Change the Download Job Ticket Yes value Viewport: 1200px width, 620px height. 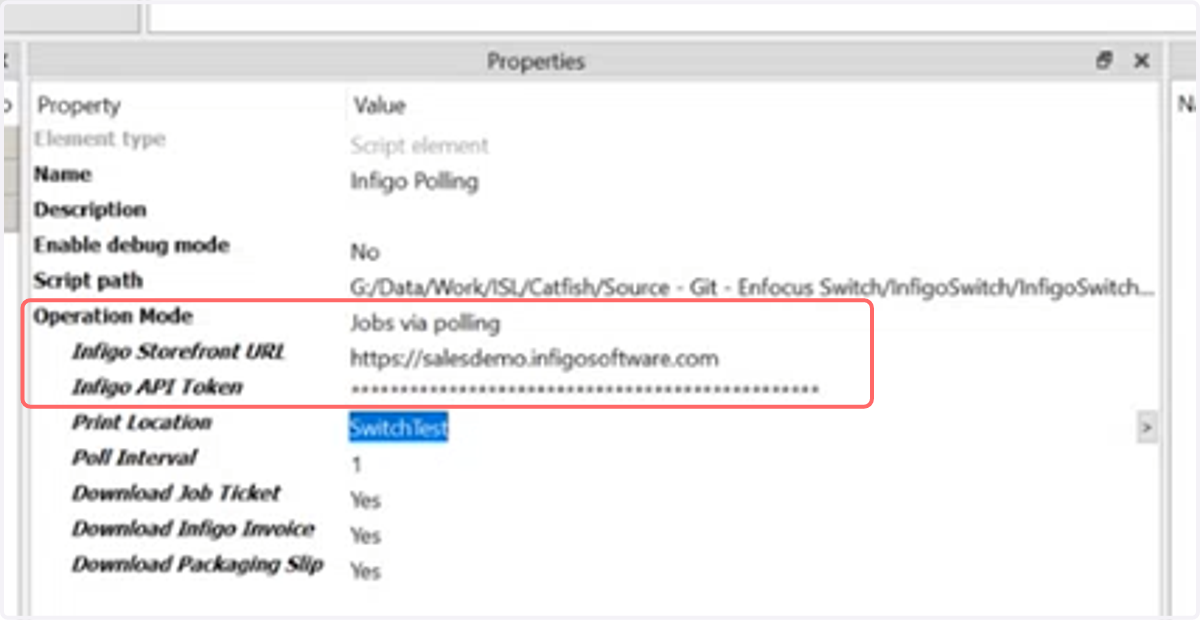[x=365, y=500]
